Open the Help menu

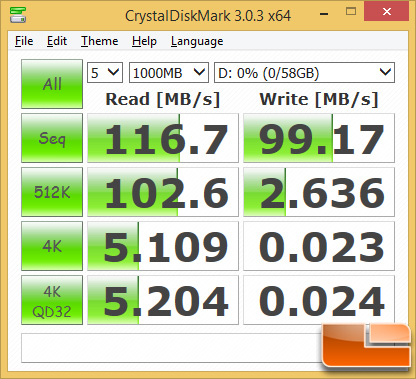144,41
